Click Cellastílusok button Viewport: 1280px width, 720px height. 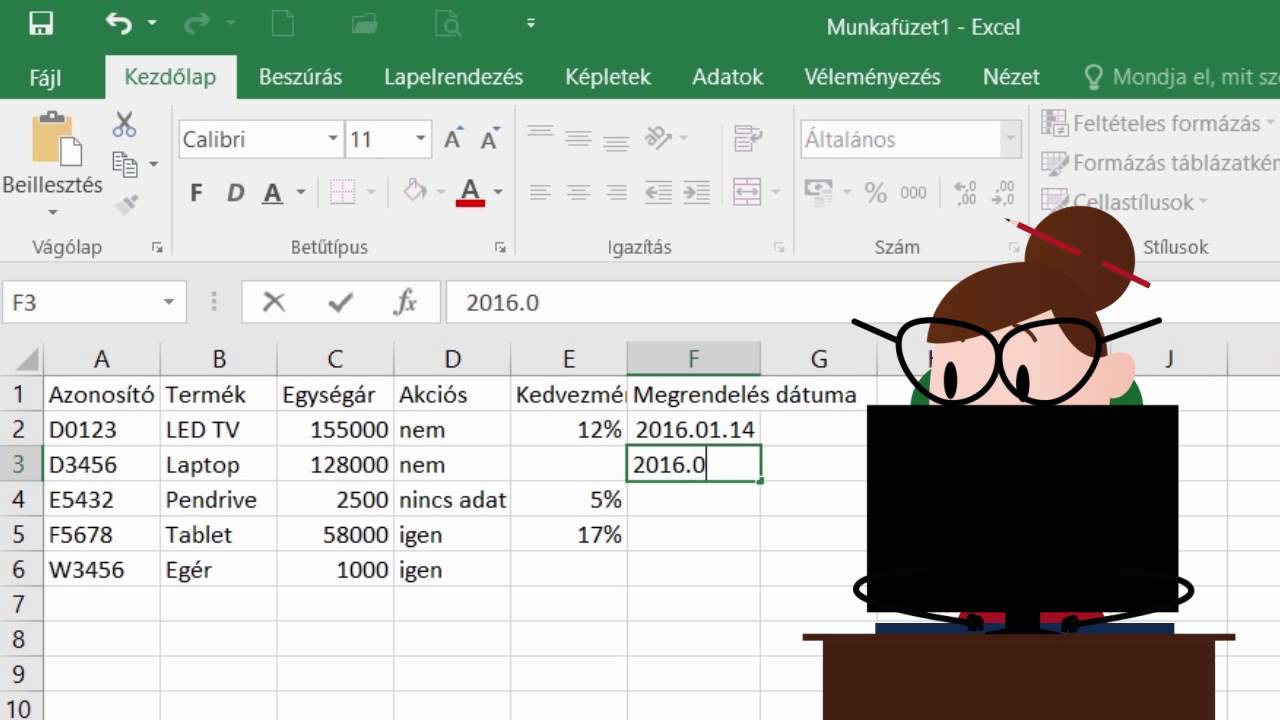point(1125,202)
